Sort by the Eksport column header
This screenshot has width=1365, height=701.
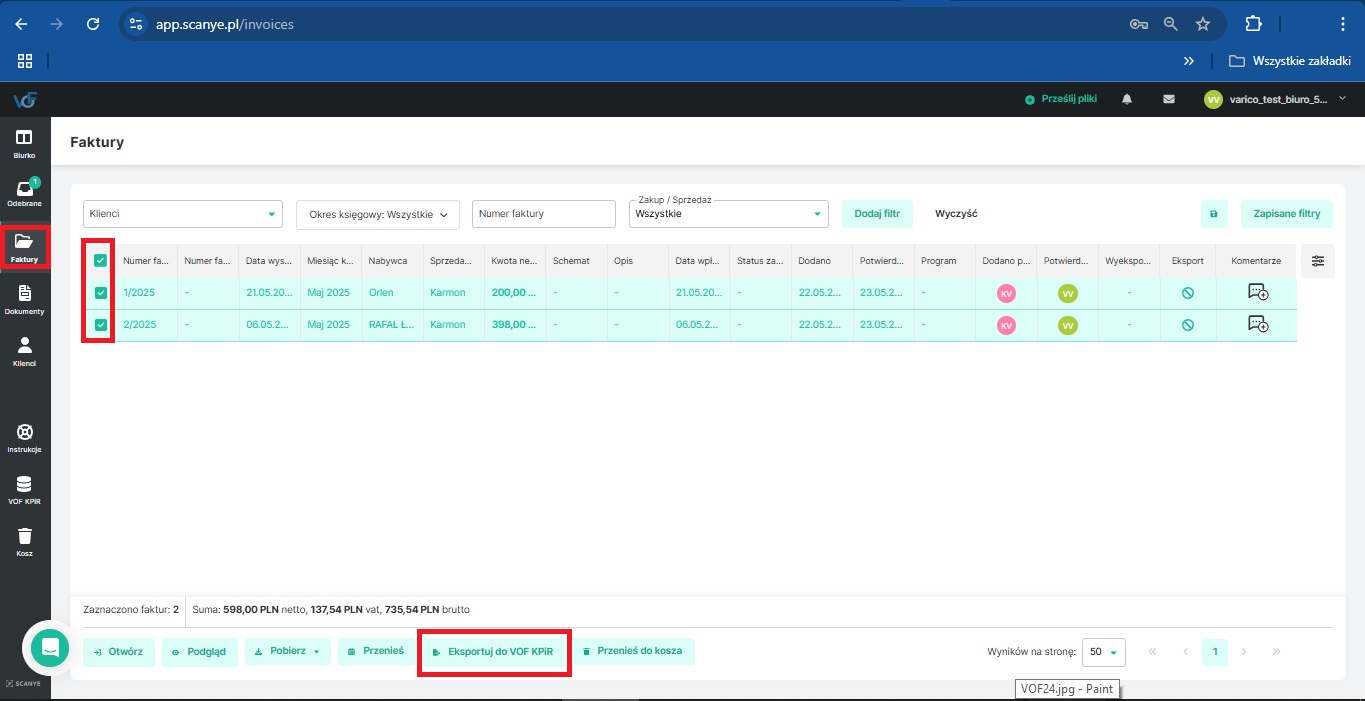(1187, 260)
